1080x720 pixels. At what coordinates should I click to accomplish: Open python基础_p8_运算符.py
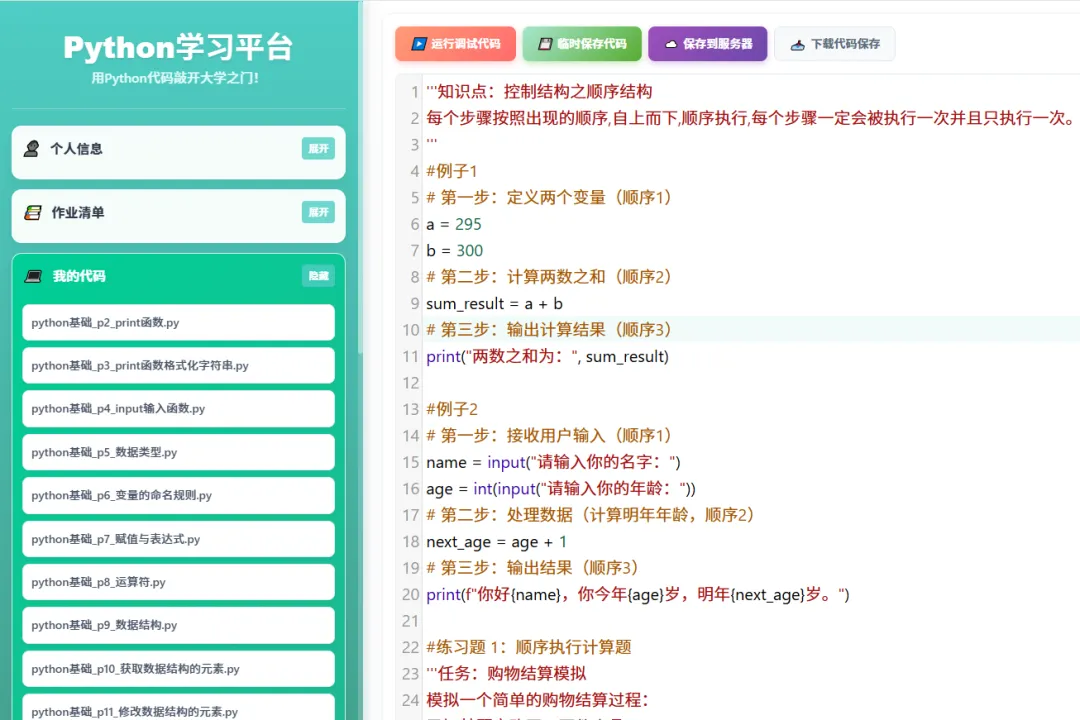pyautogui.click(x=178, y=582)
